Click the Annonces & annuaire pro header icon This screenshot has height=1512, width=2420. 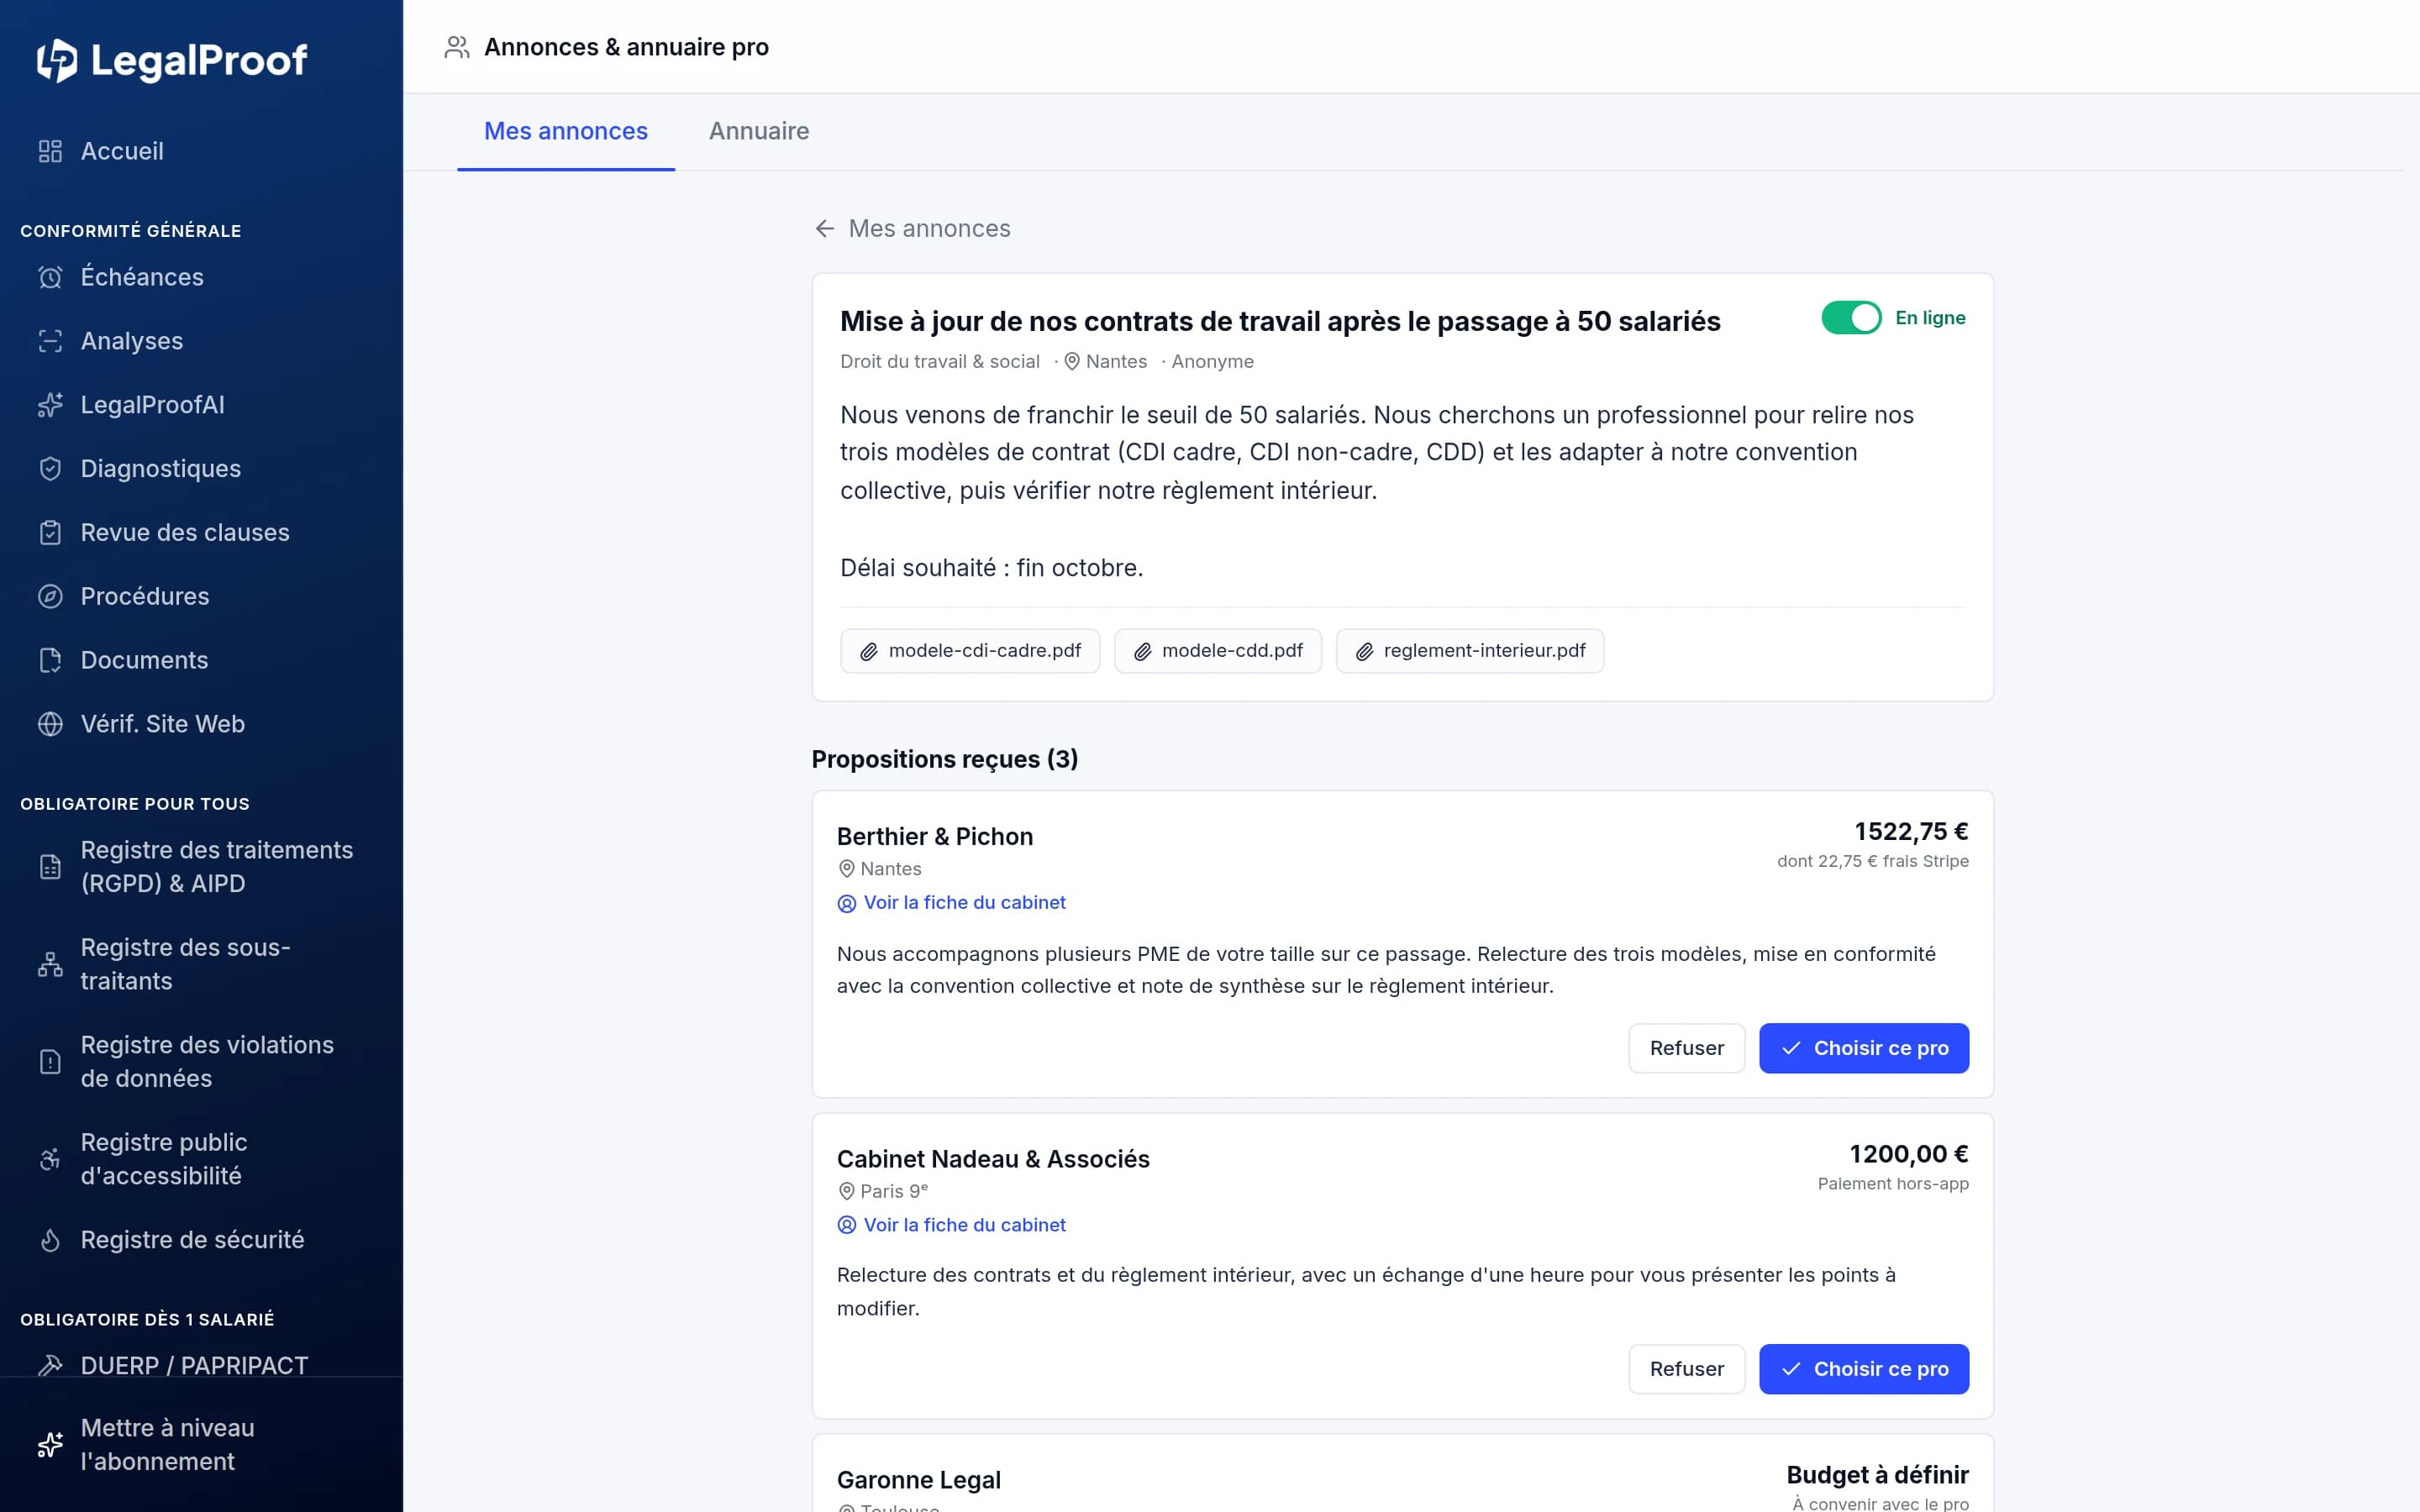[x=457, y=47]
